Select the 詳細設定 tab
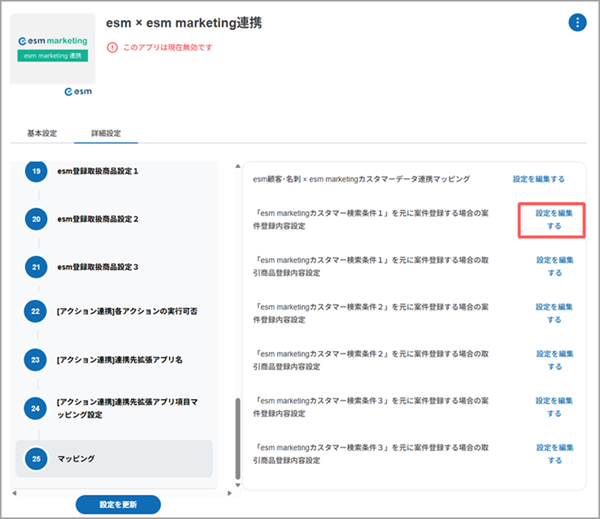Image resolution: width=600 pixels, height=519 pixels. coord(105,133)
